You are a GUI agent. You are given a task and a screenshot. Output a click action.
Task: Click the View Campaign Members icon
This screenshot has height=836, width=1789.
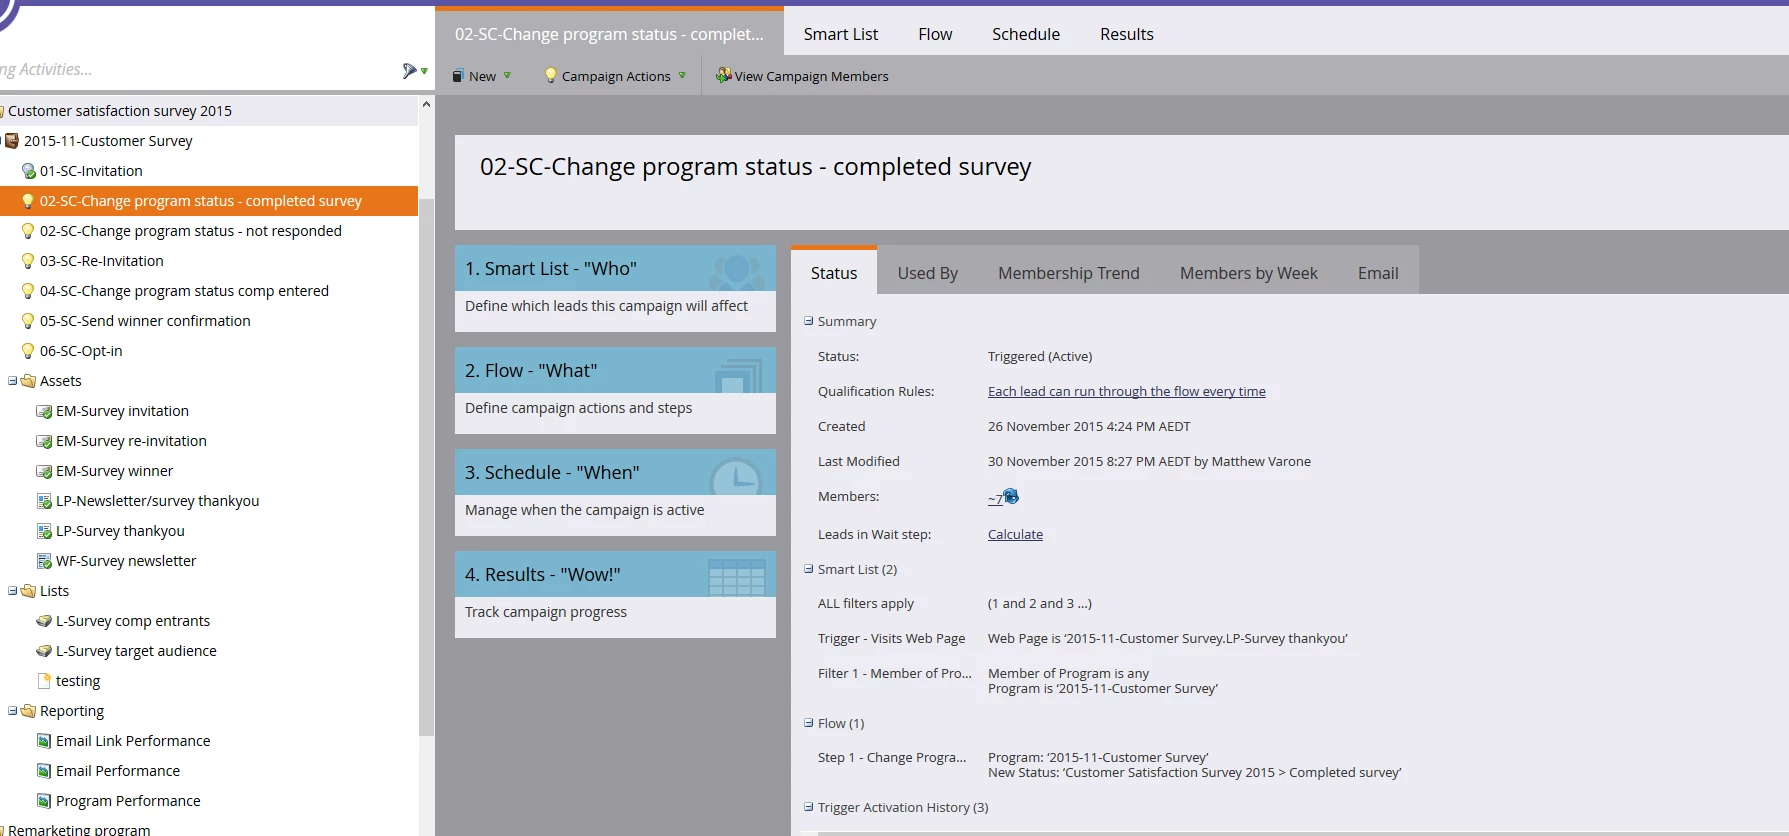click(723, 76)
